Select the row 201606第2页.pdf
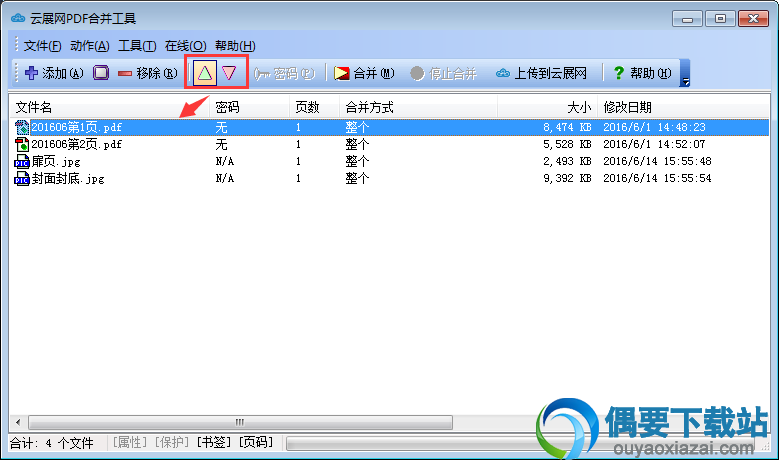Screen dimensions: 779x460 [390, 145]
